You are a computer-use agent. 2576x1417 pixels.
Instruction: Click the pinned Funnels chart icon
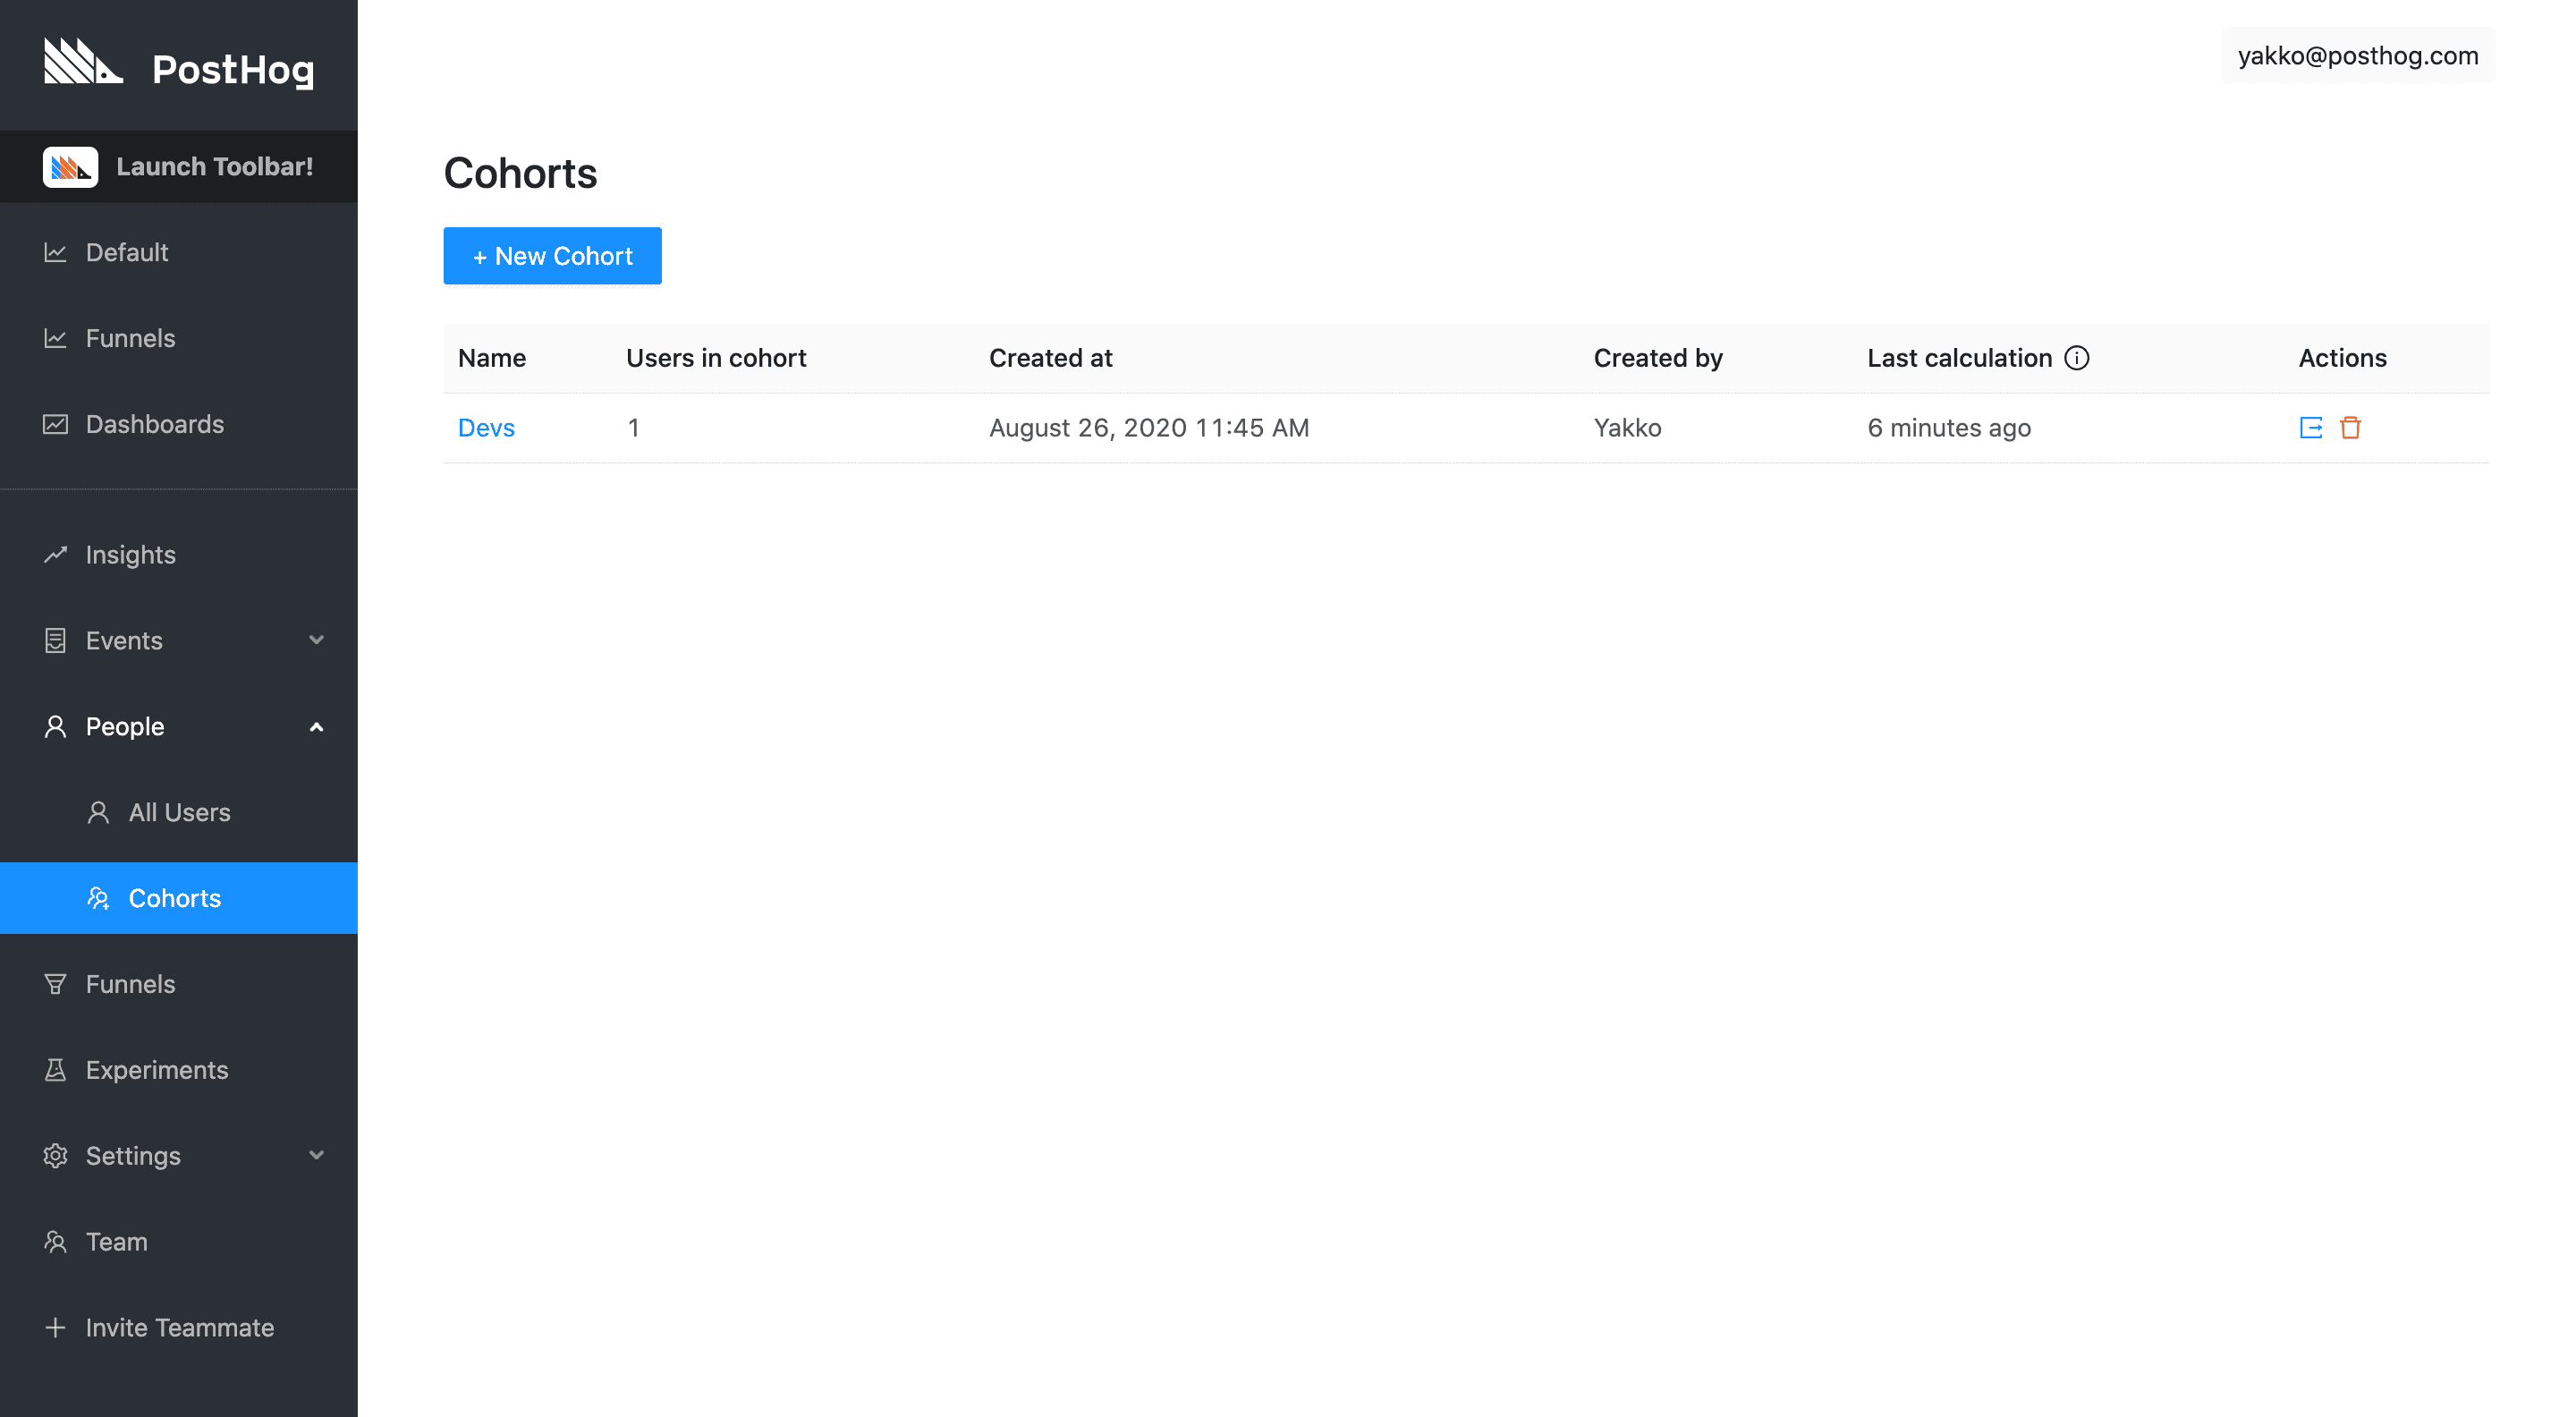pyautogui.click(x=55, y=338)
